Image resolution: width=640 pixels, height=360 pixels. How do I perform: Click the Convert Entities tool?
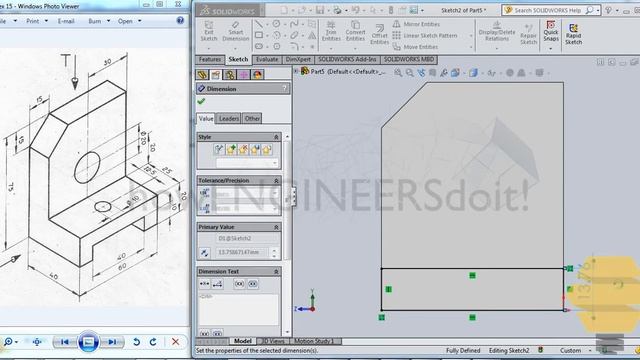point(355,31)
